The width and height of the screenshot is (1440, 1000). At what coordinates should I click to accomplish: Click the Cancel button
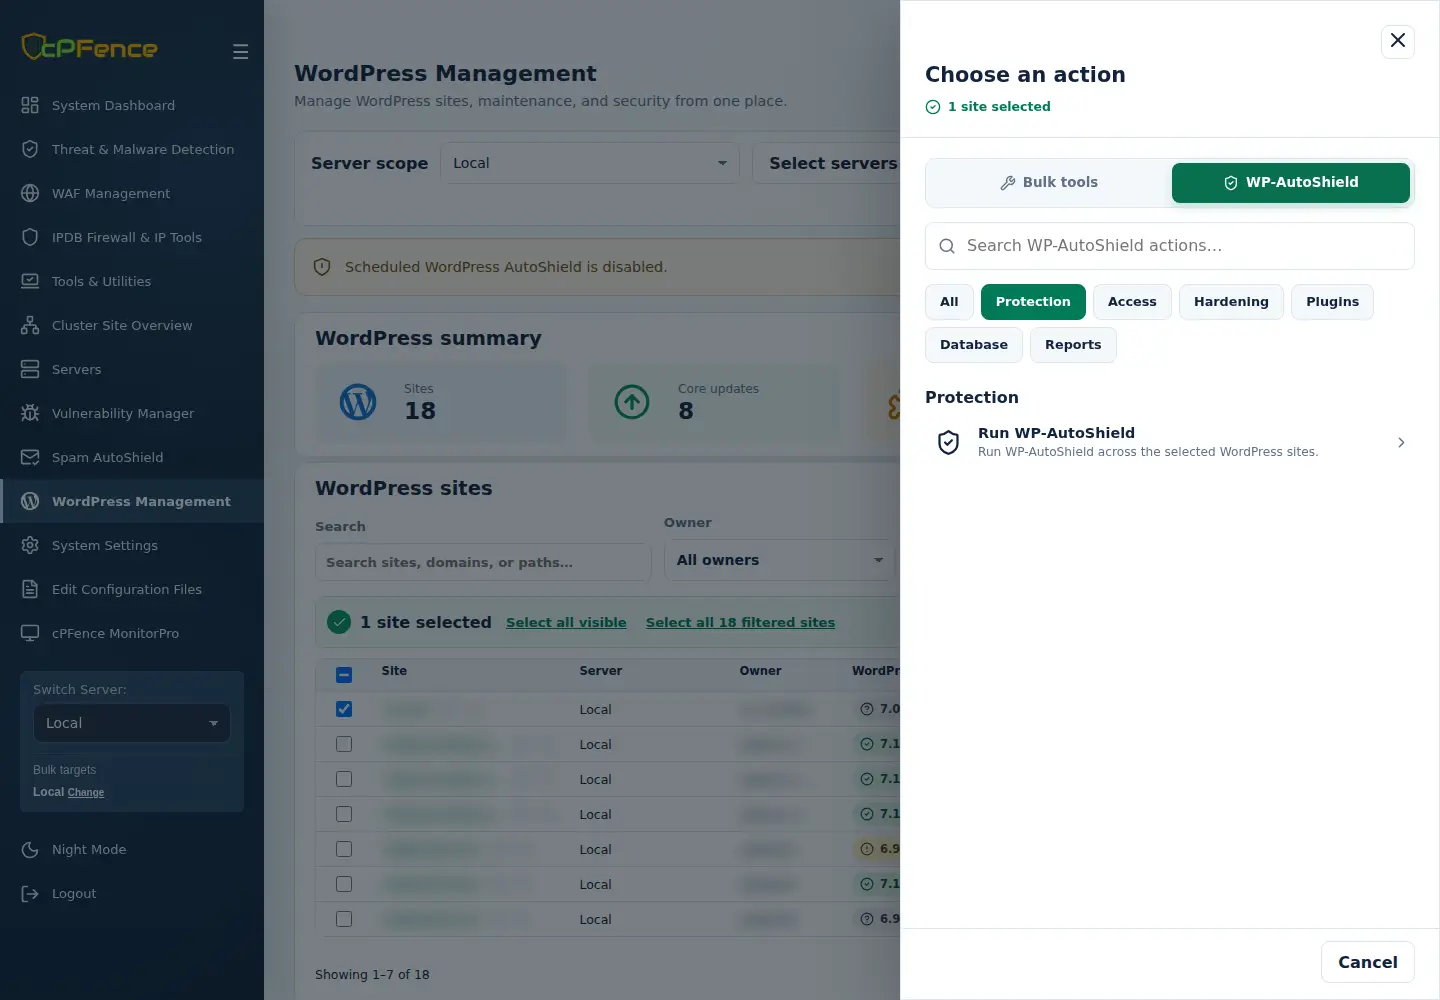[x=1368, y=962]
